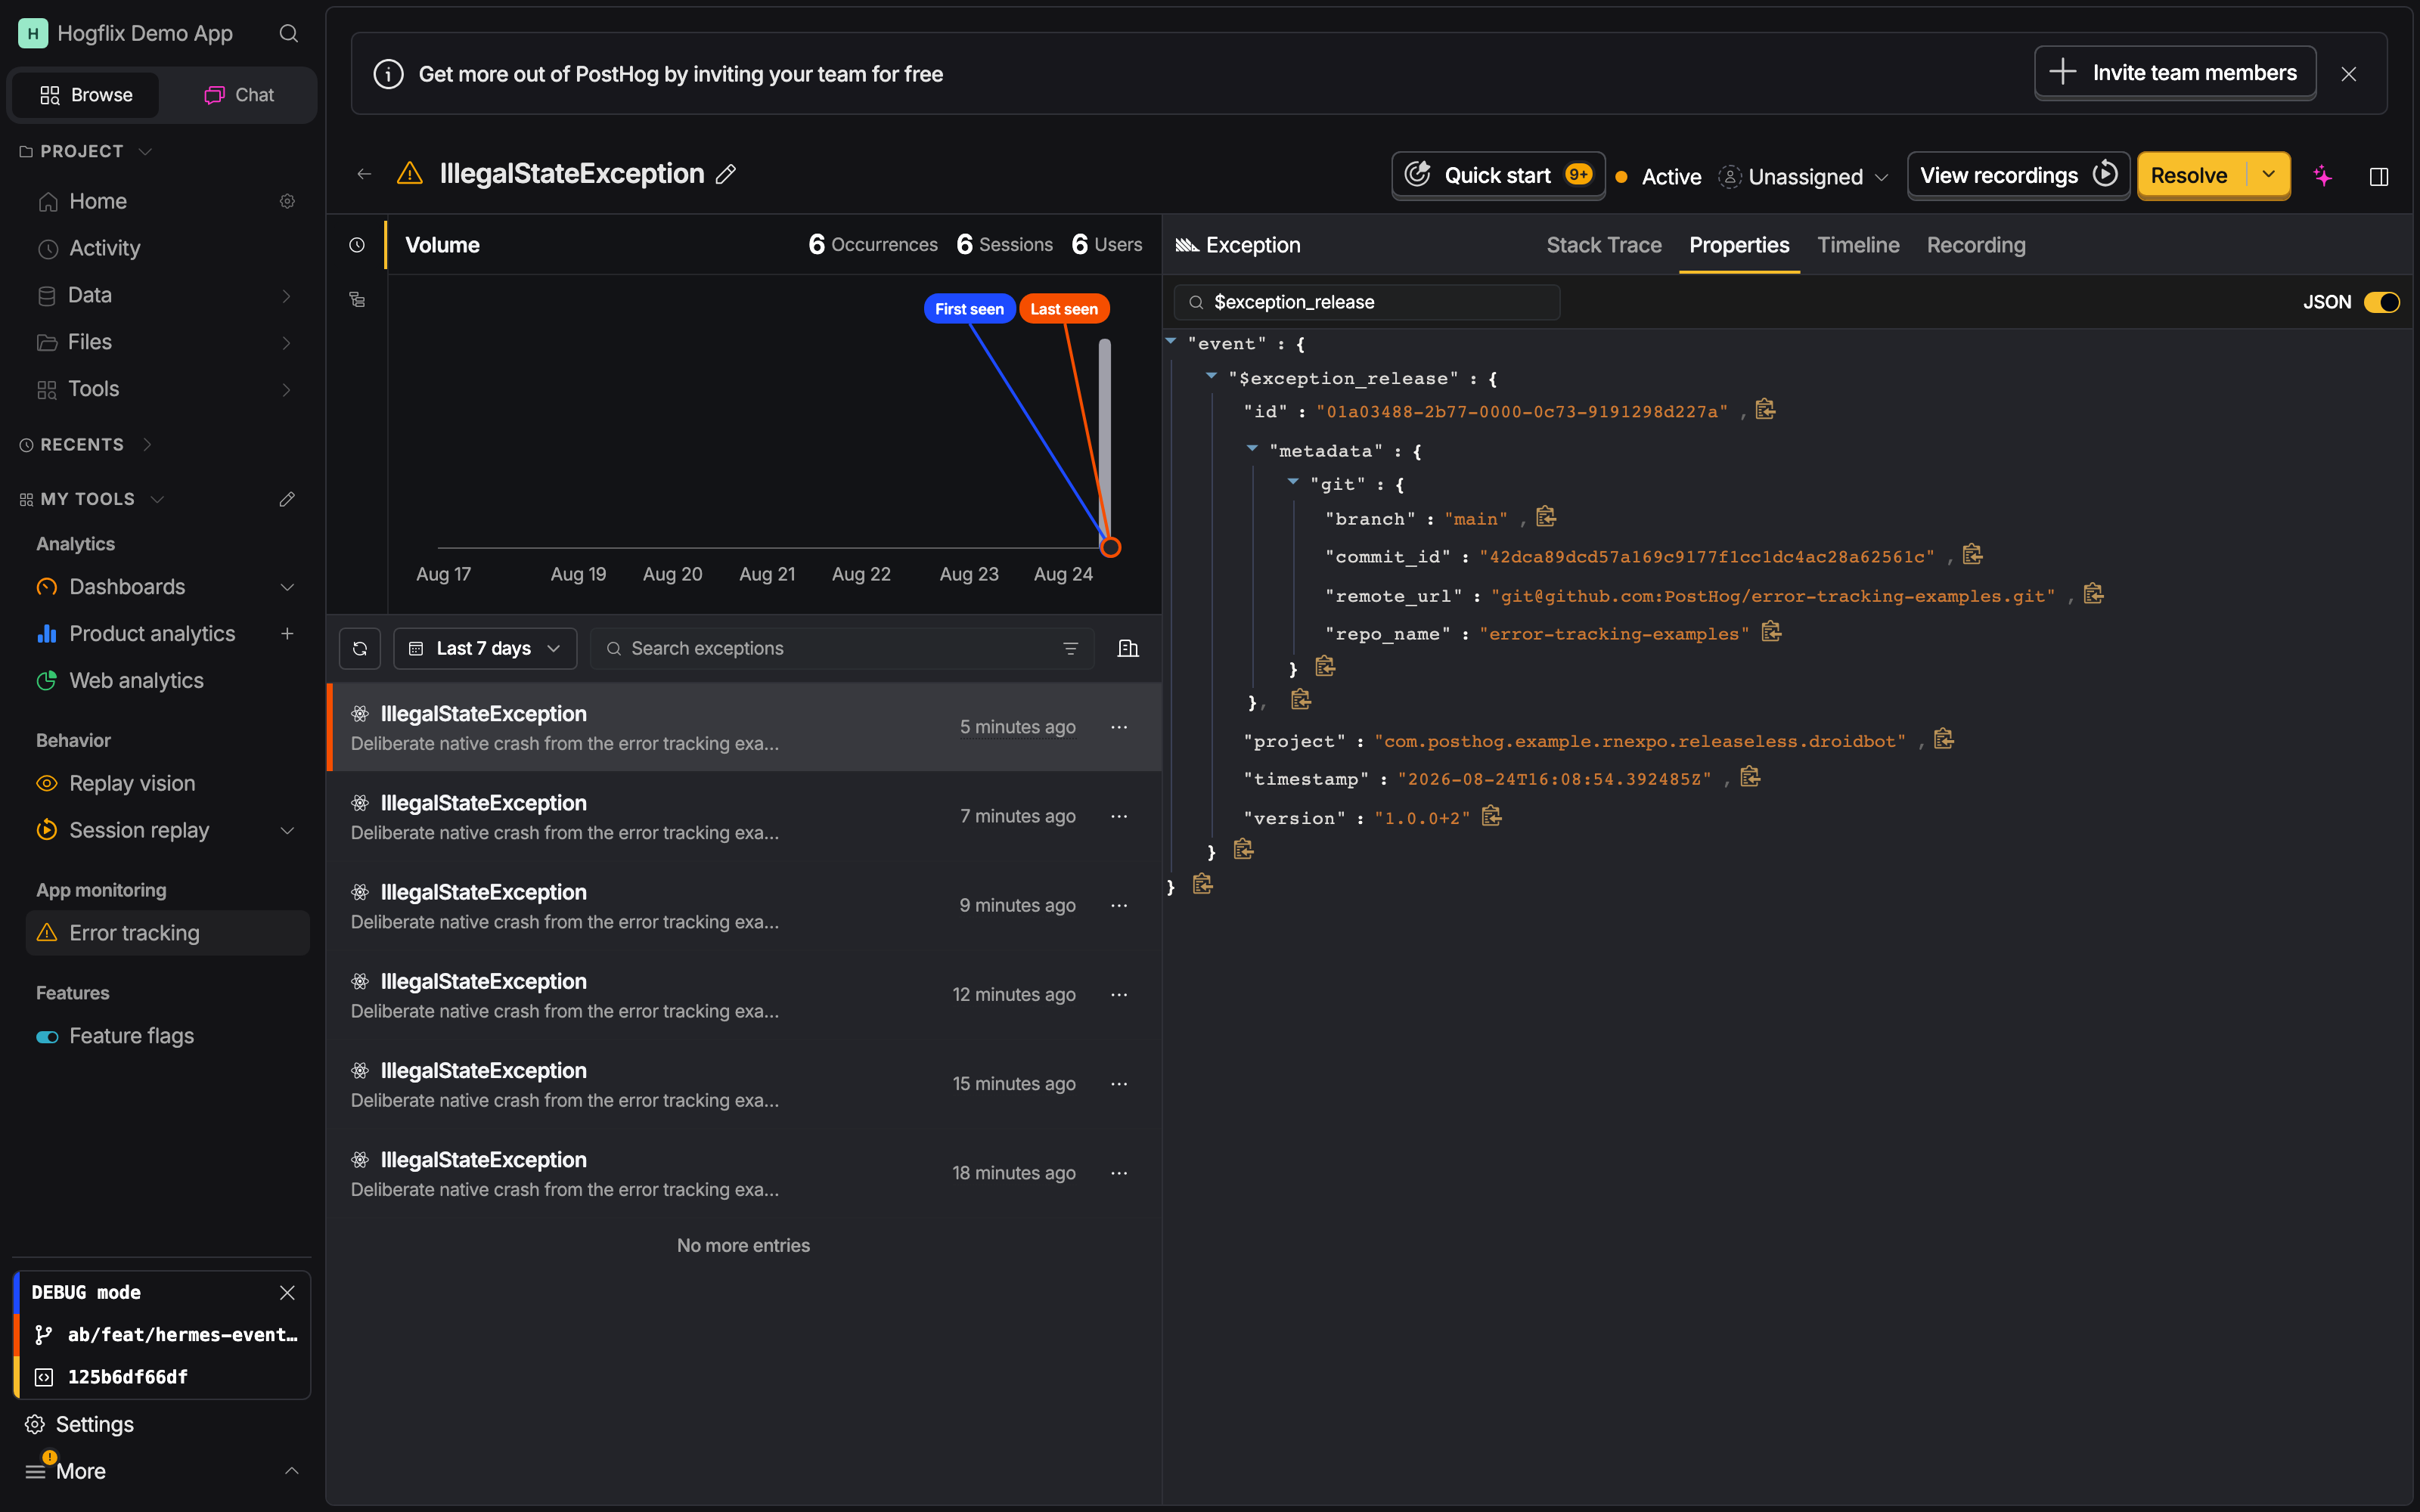Copy the remote_url value
2420x1512 pixels.
pyautogui.click(x=2093, y=594)
